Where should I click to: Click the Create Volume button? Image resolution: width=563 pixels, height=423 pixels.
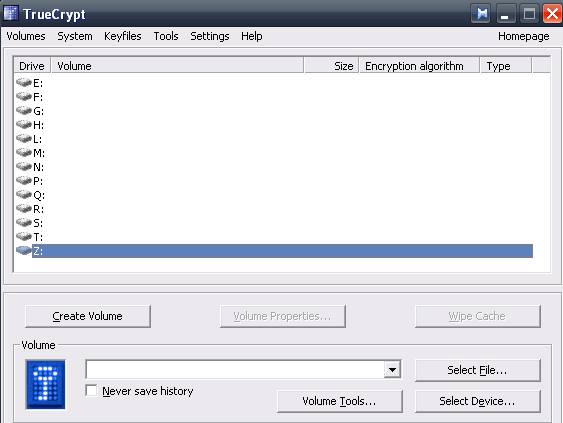(88, 316)
